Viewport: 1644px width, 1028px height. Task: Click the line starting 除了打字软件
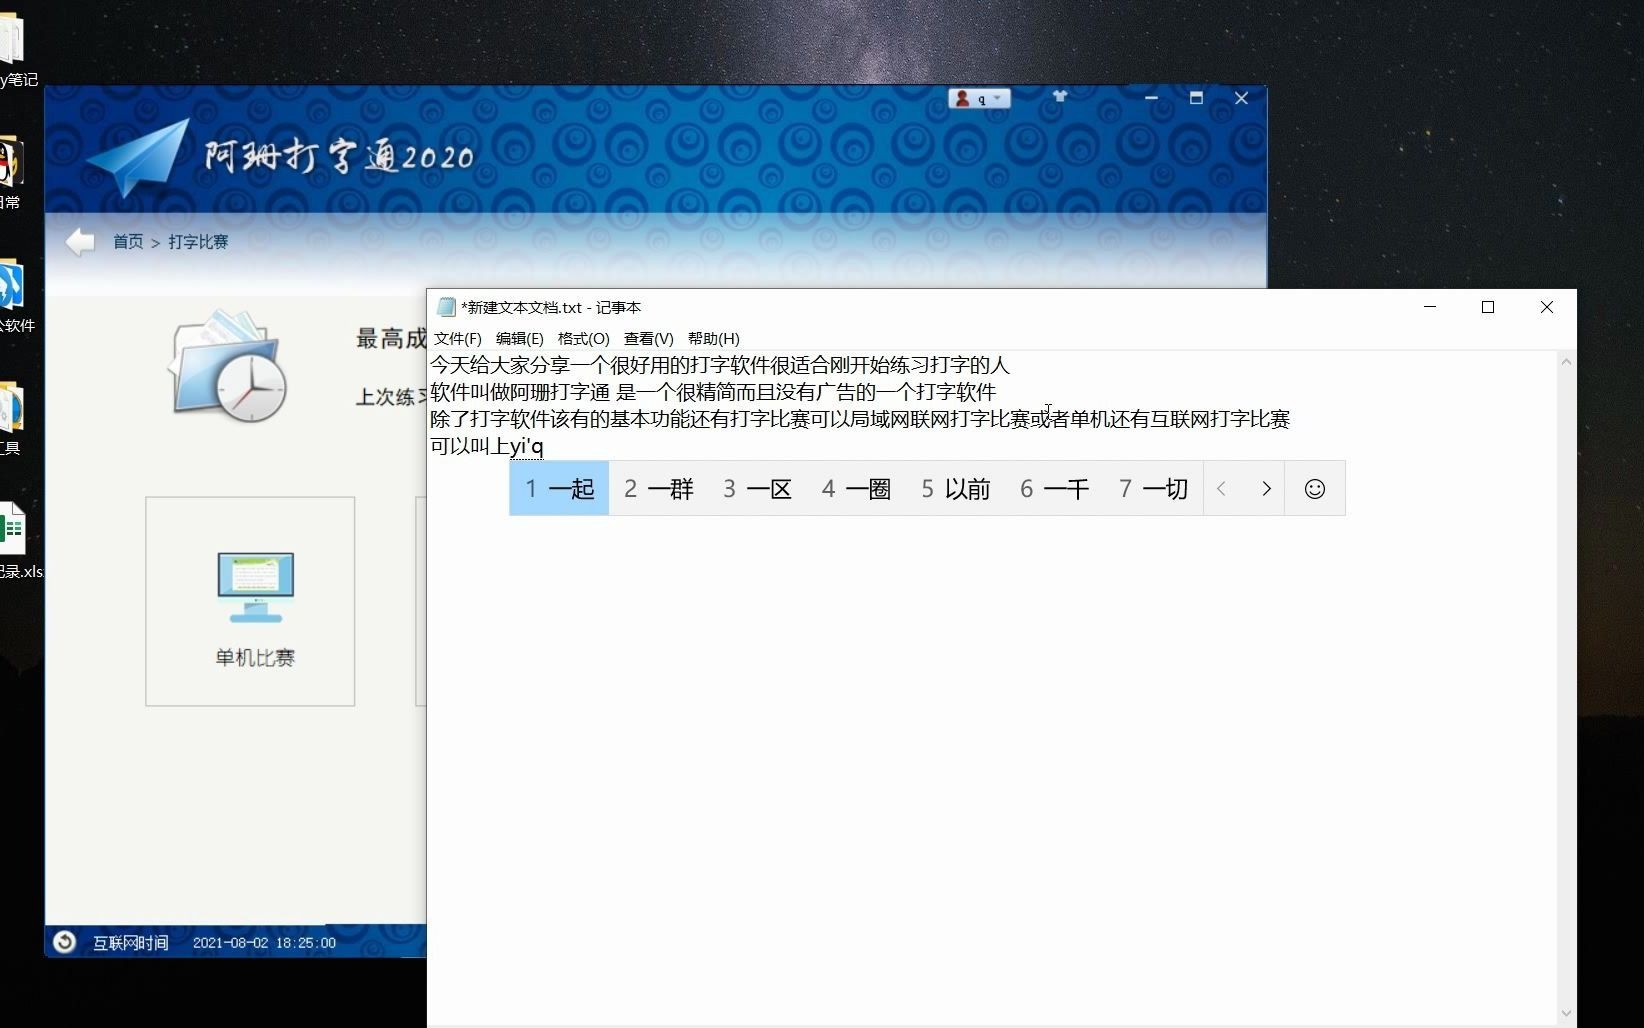[860, 419]
